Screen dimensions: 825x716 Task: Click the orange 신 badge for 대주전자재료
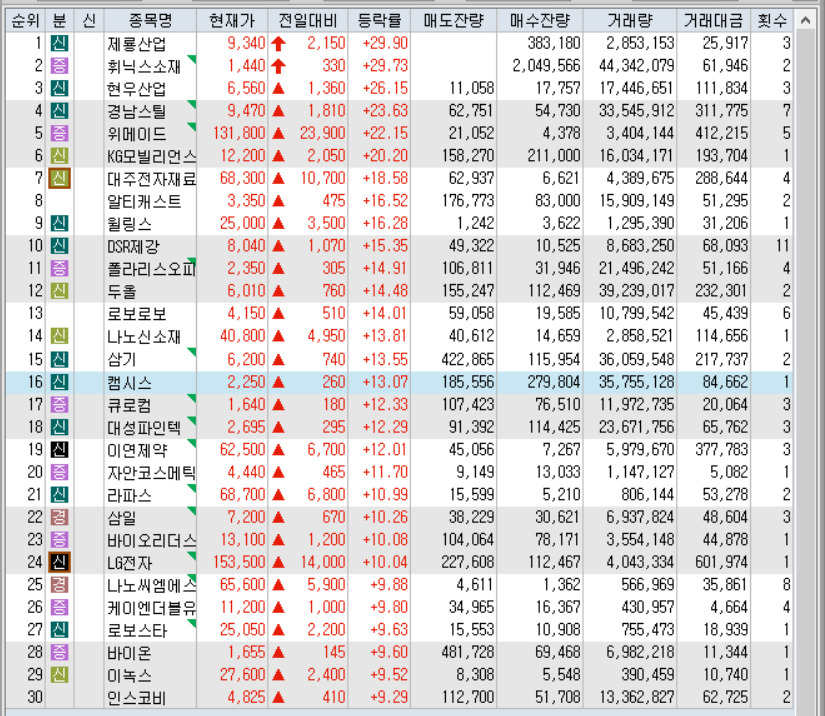[x=59, y=178]
